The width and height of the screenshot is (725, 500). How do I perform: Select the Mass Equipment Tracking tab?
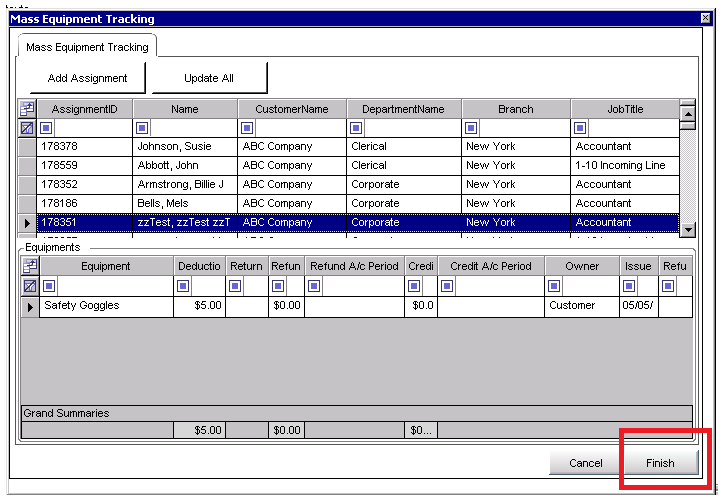(x=87, y=47)
